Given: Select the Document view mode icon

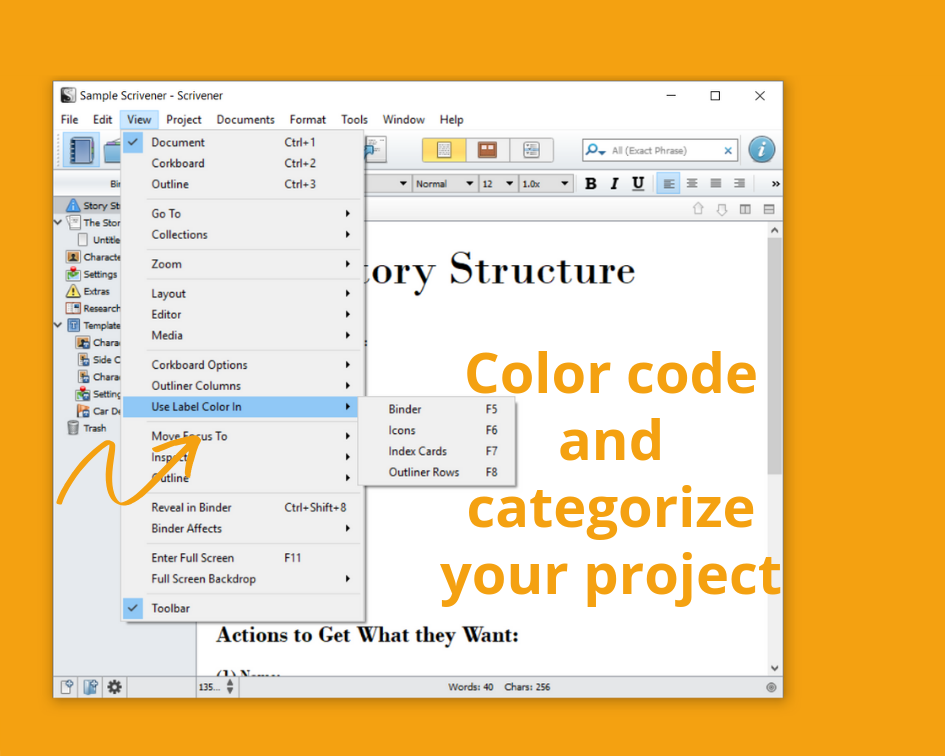Looking at the screenshot, I should (444, 150).
